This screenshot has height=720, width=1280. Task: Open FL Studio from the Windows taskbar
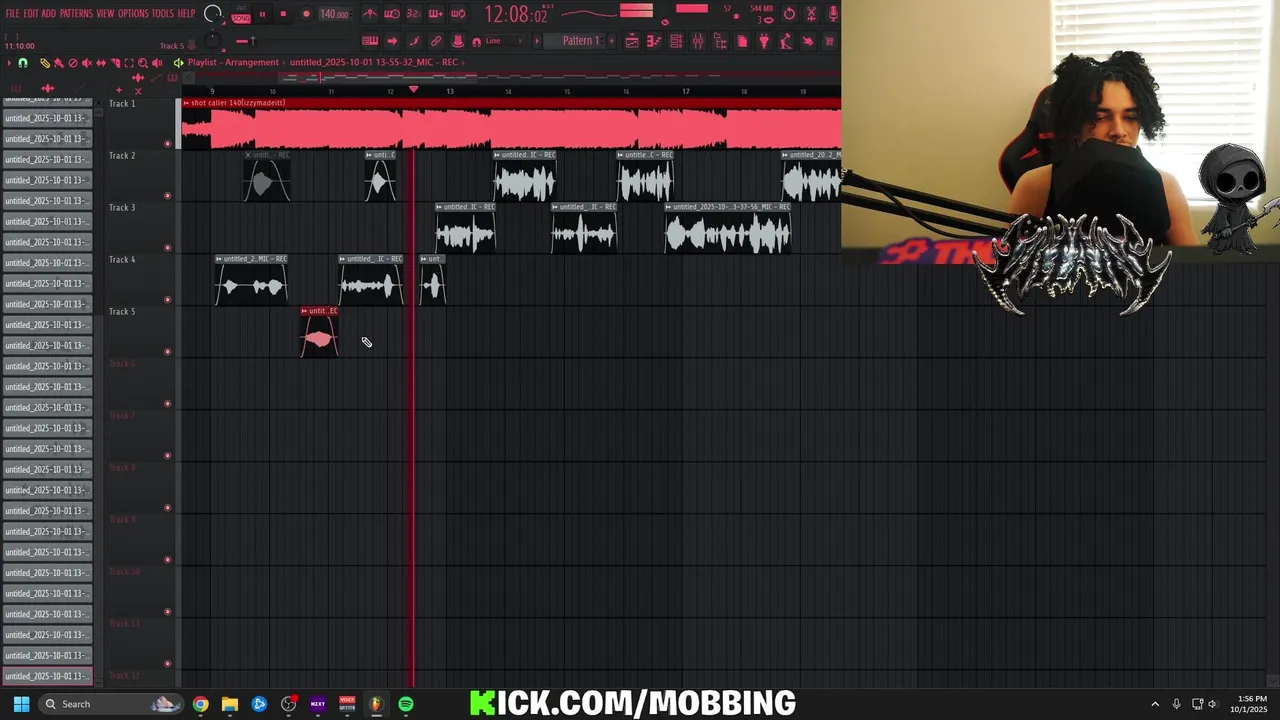pyautogui.click(x=376, y=704)
